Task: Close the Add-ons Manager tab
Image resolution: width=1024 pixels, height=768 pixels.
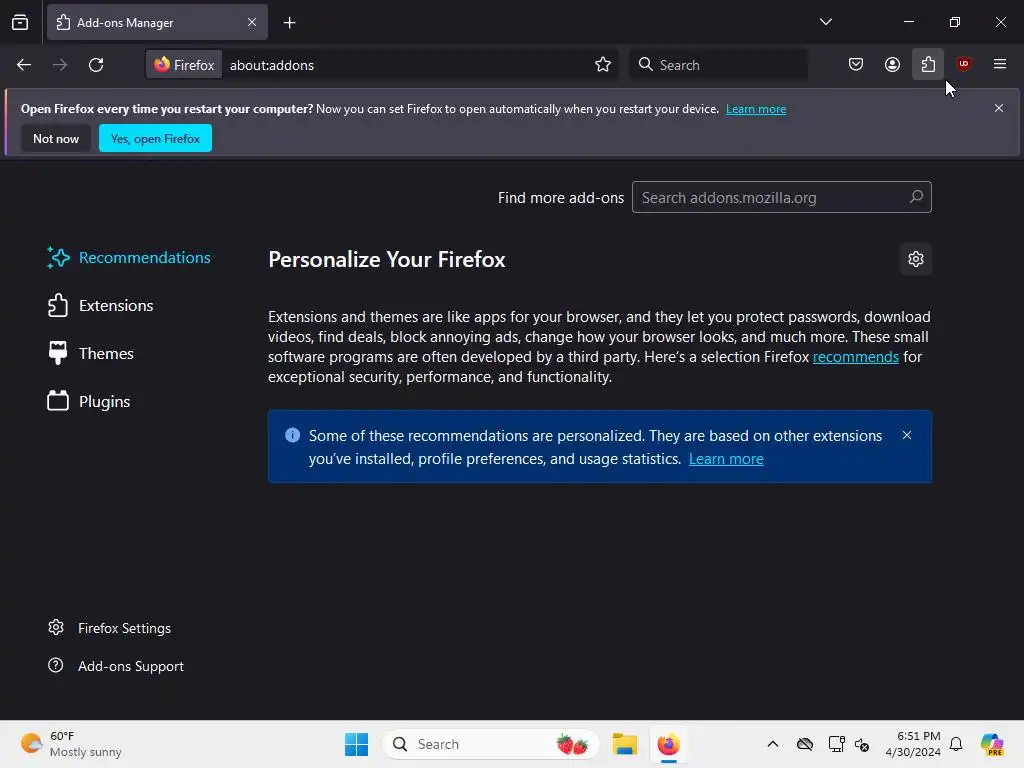Action: point(251,22)
